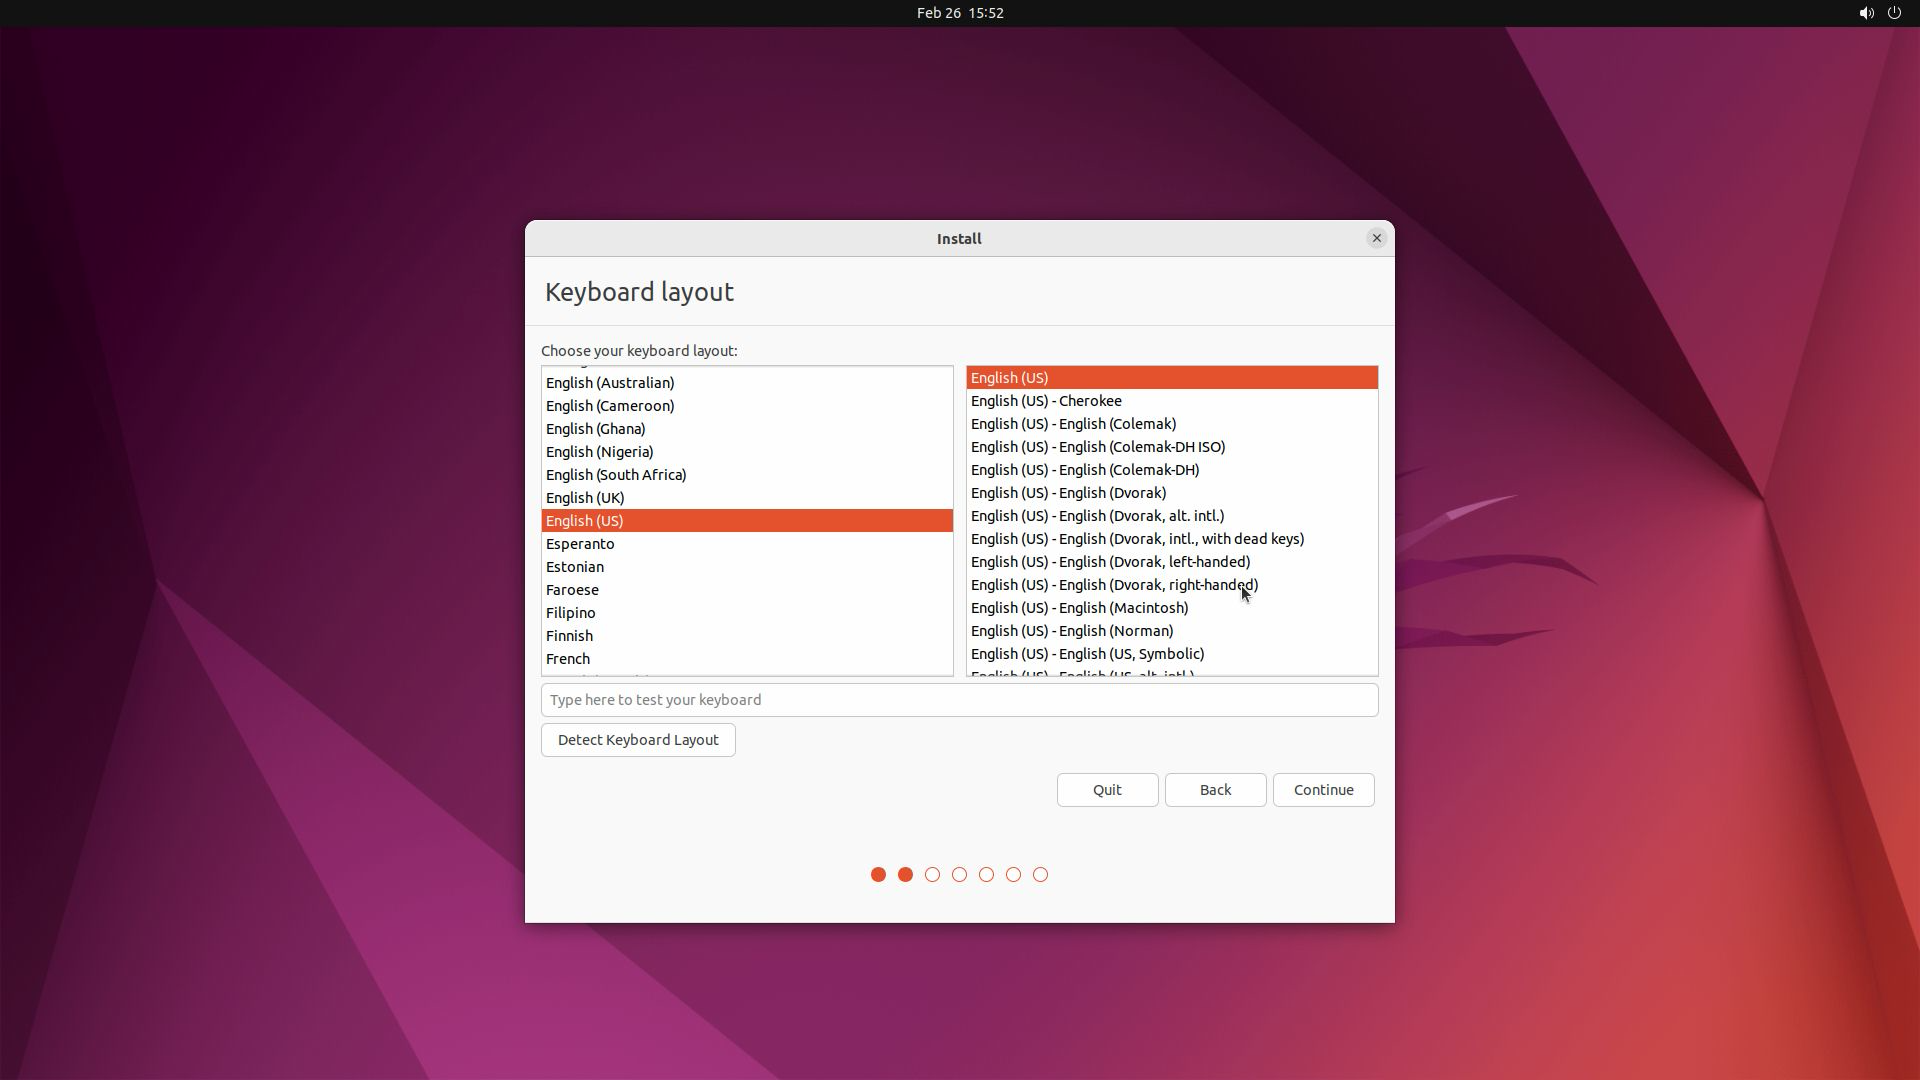
Task: Open the power menu icon
Action: pos(1894,13)
